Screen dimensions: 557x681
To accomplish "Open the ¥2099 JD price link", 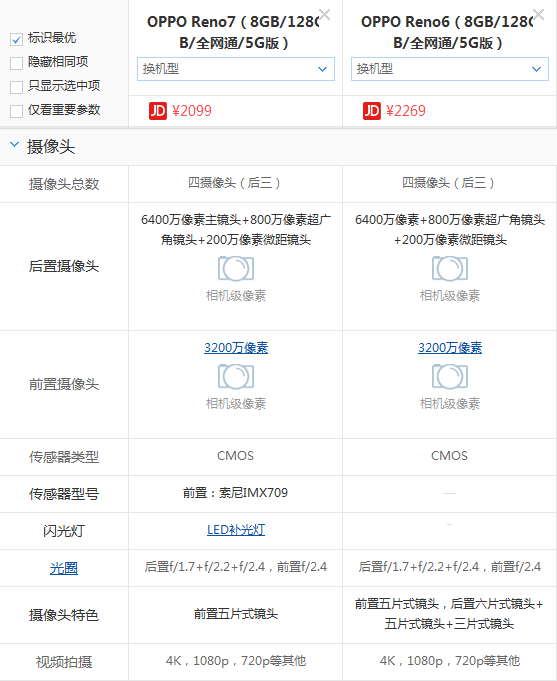I will (192, 111).
